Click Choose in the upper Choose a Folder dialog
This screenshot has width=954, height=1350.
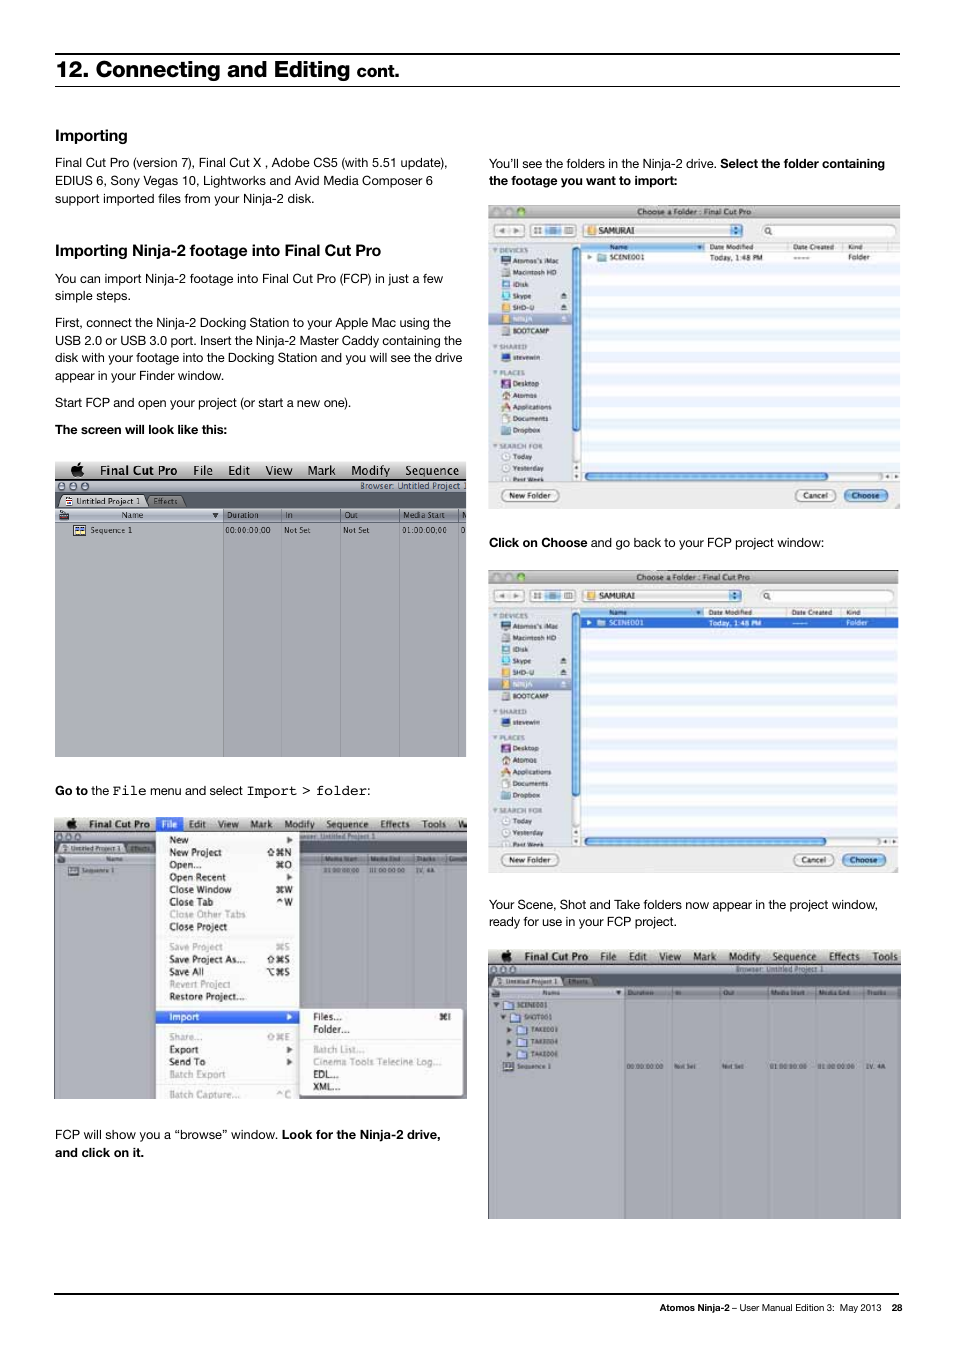click(x=866, y=495)
